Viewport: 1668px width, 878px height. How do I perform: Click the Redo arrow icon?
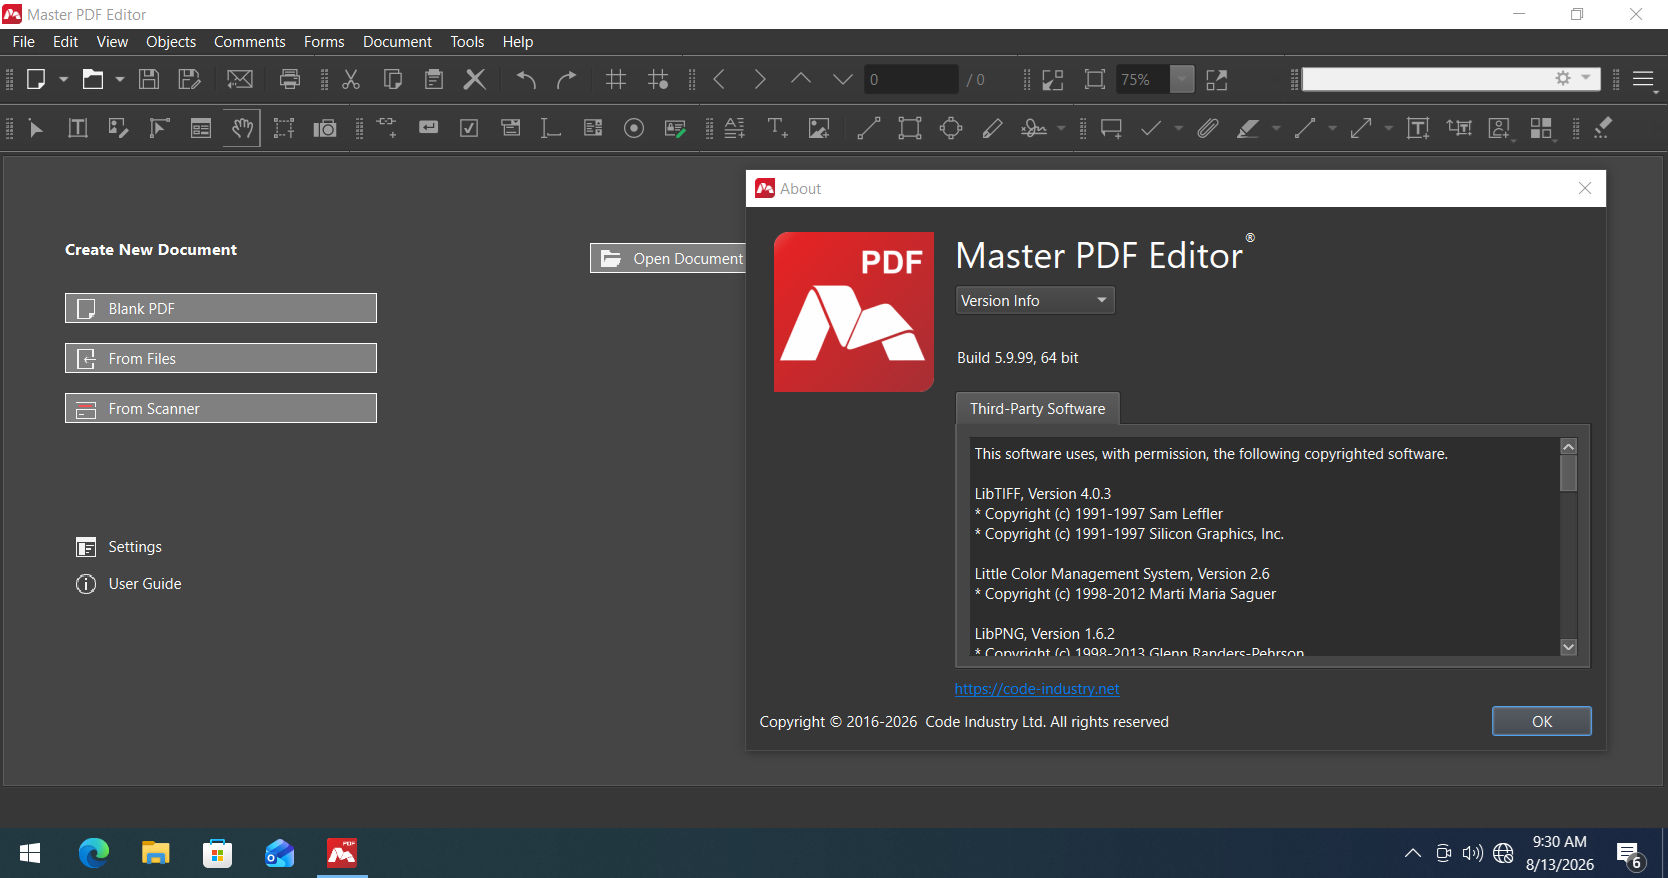(x=567, y=79)
